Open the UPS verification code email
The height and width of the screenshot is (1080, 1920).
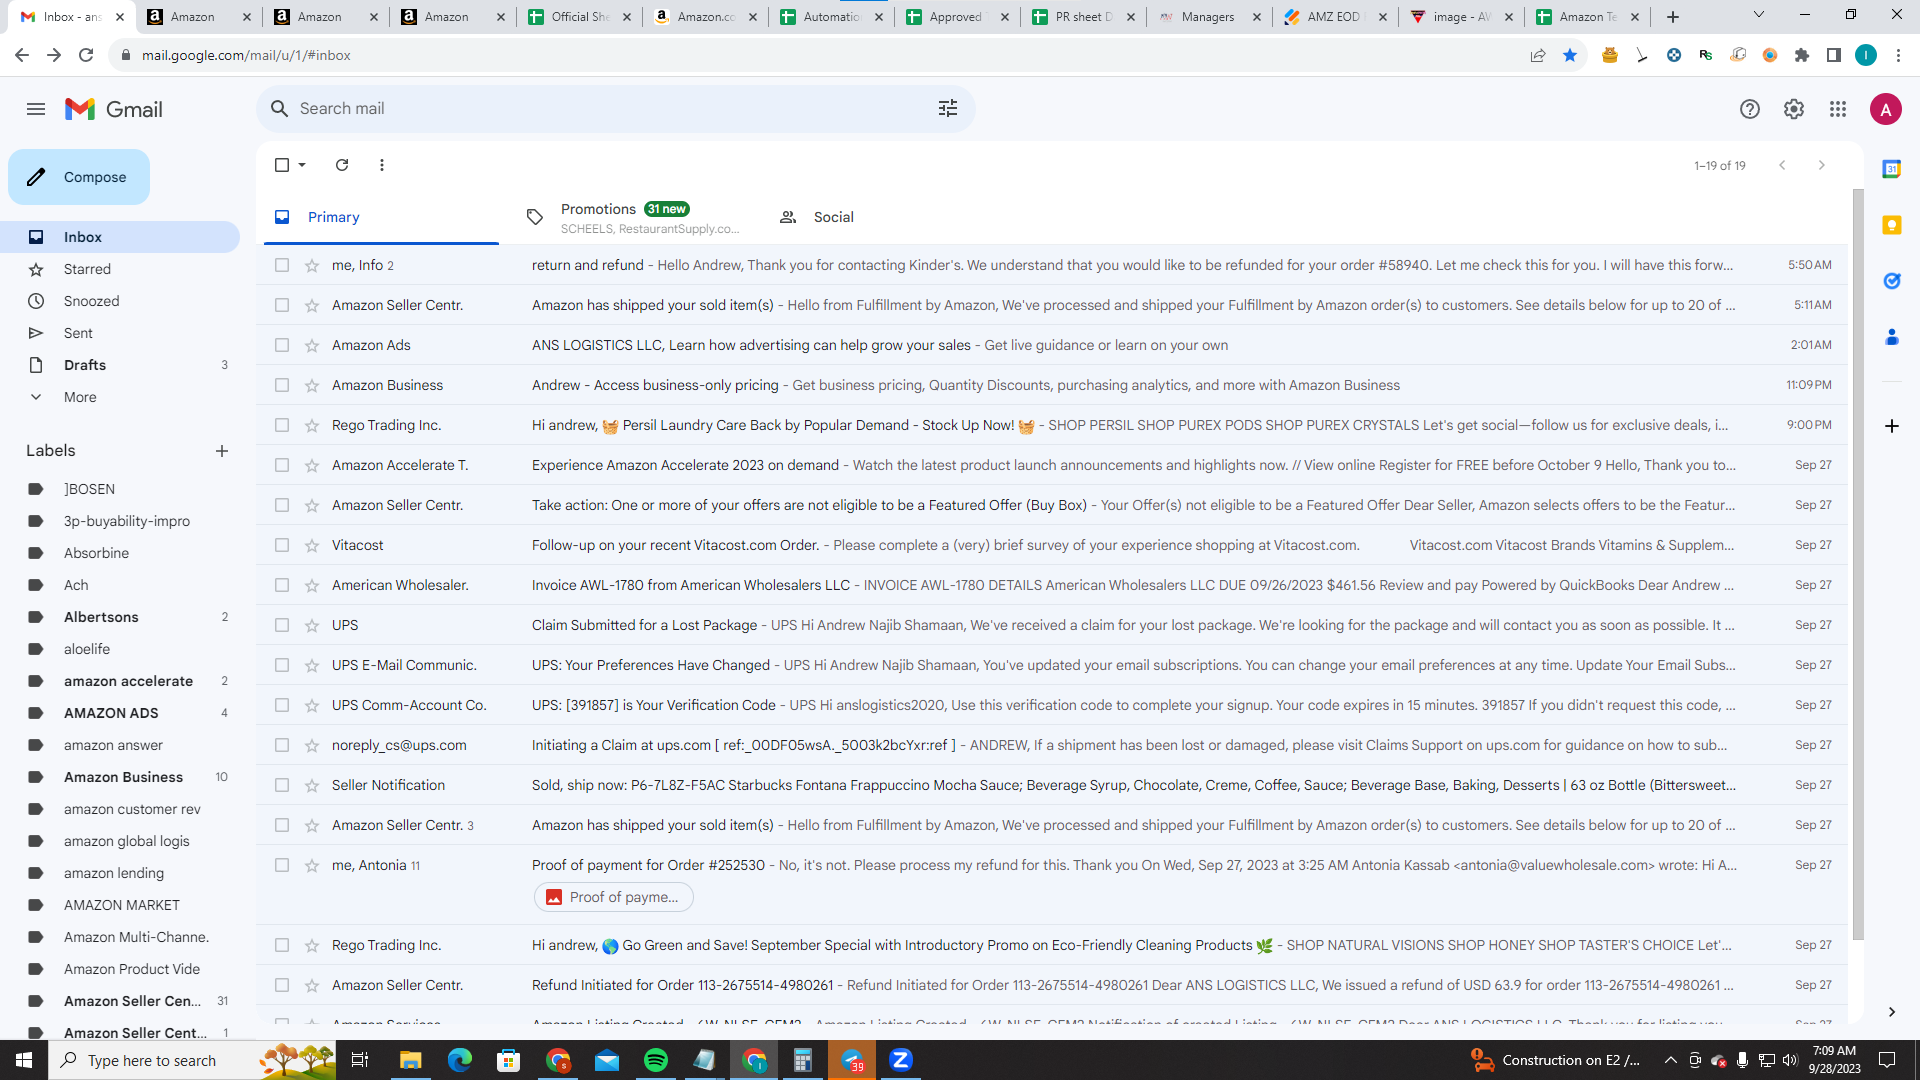(x=1052, y=705)
